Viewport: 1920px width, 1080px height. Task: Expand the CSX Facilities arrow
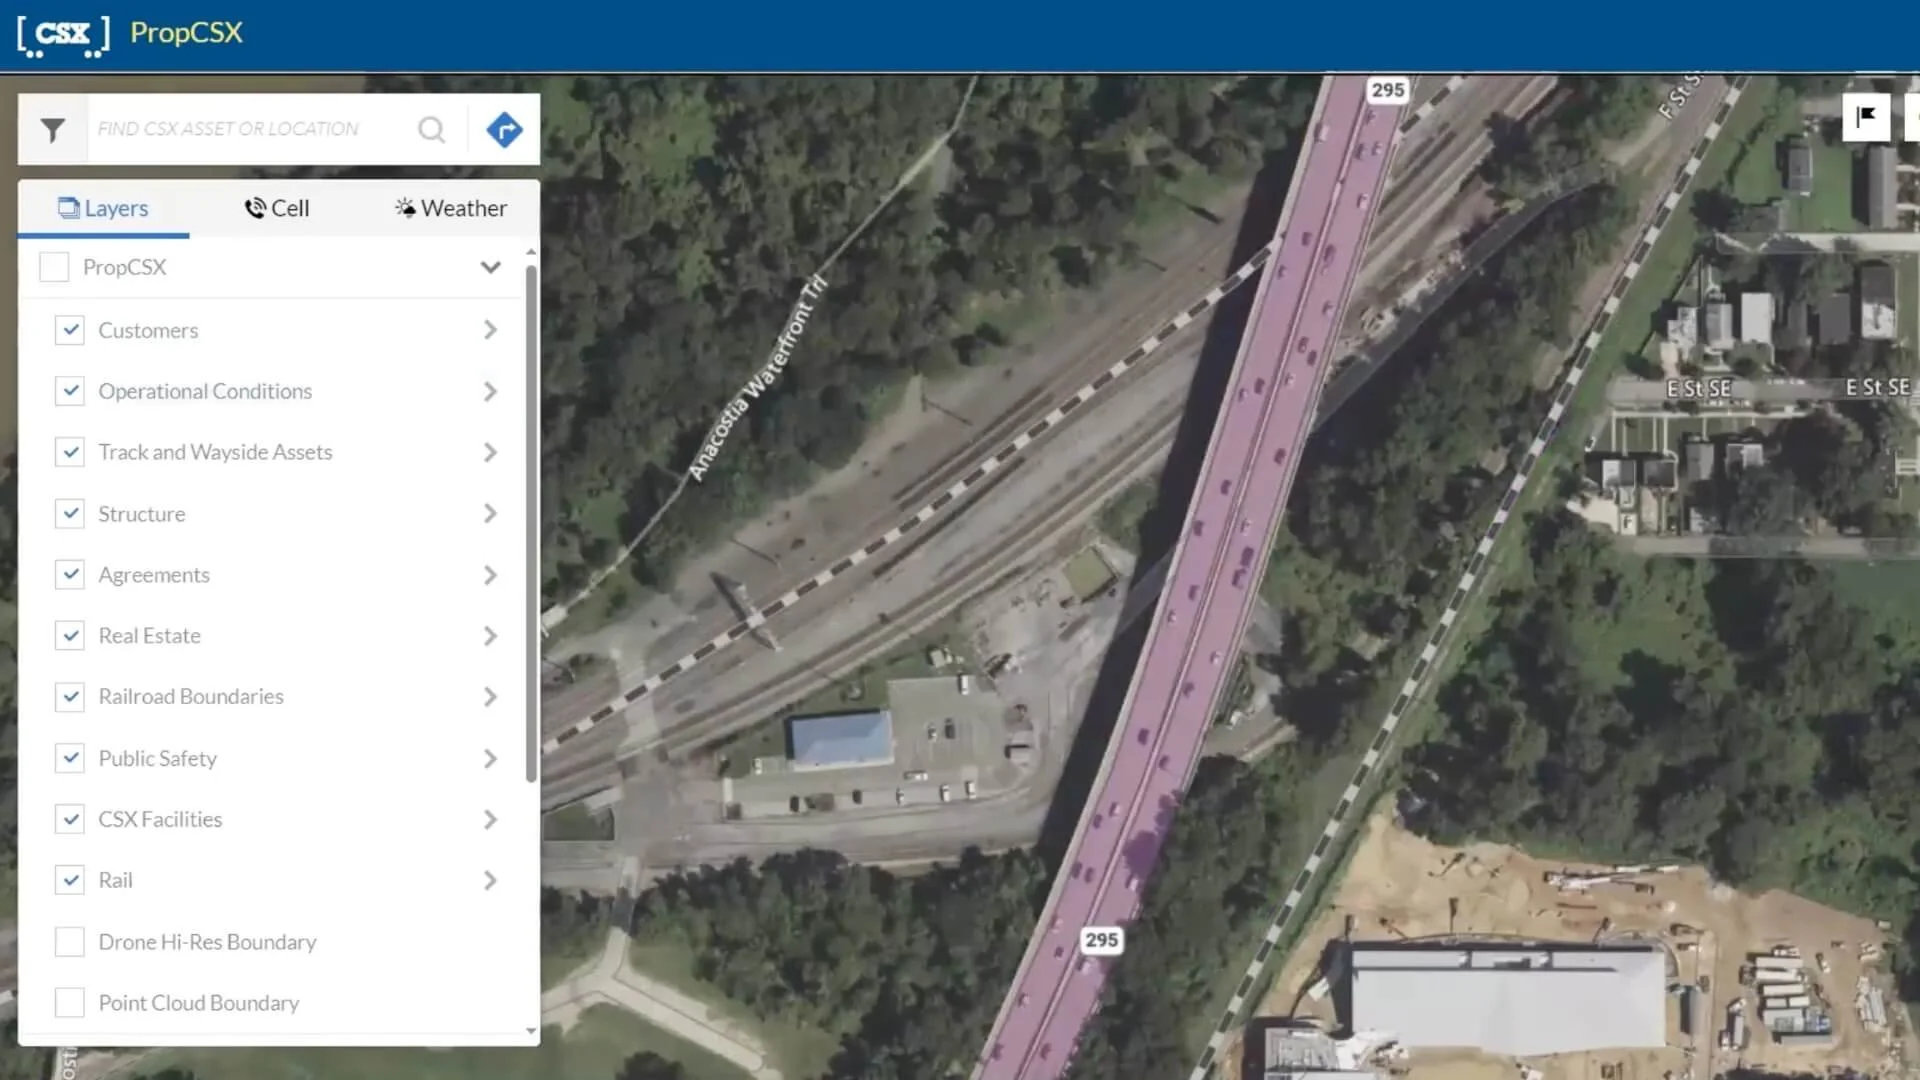point(490,820)
